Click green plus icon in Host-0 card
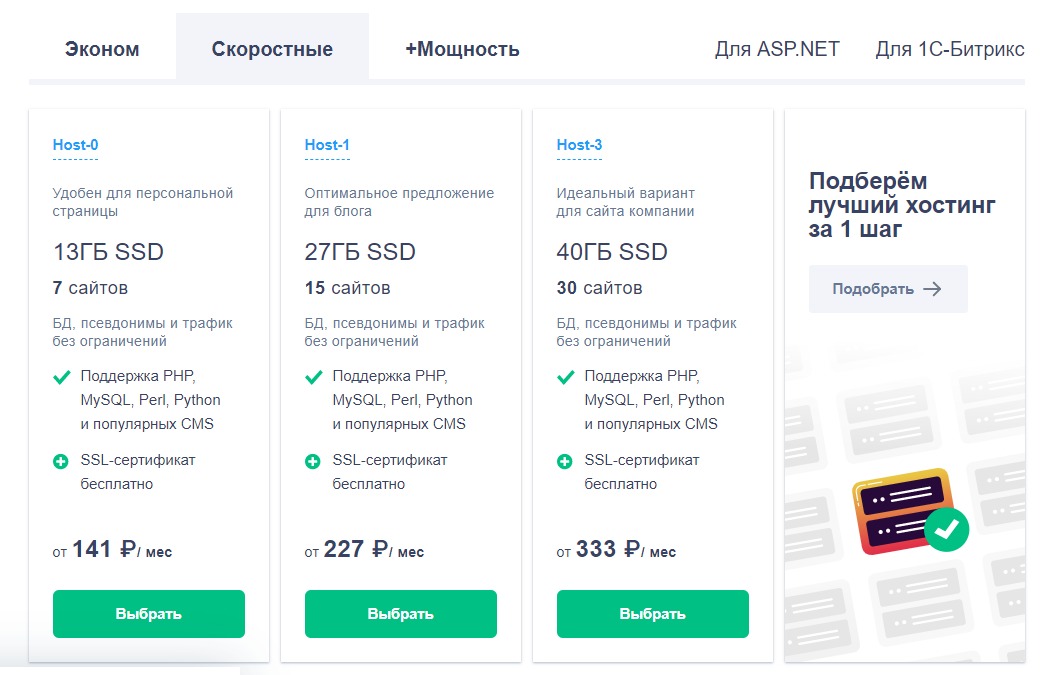The width and height of the screenshot is (1060, 675). click(61, 462)
